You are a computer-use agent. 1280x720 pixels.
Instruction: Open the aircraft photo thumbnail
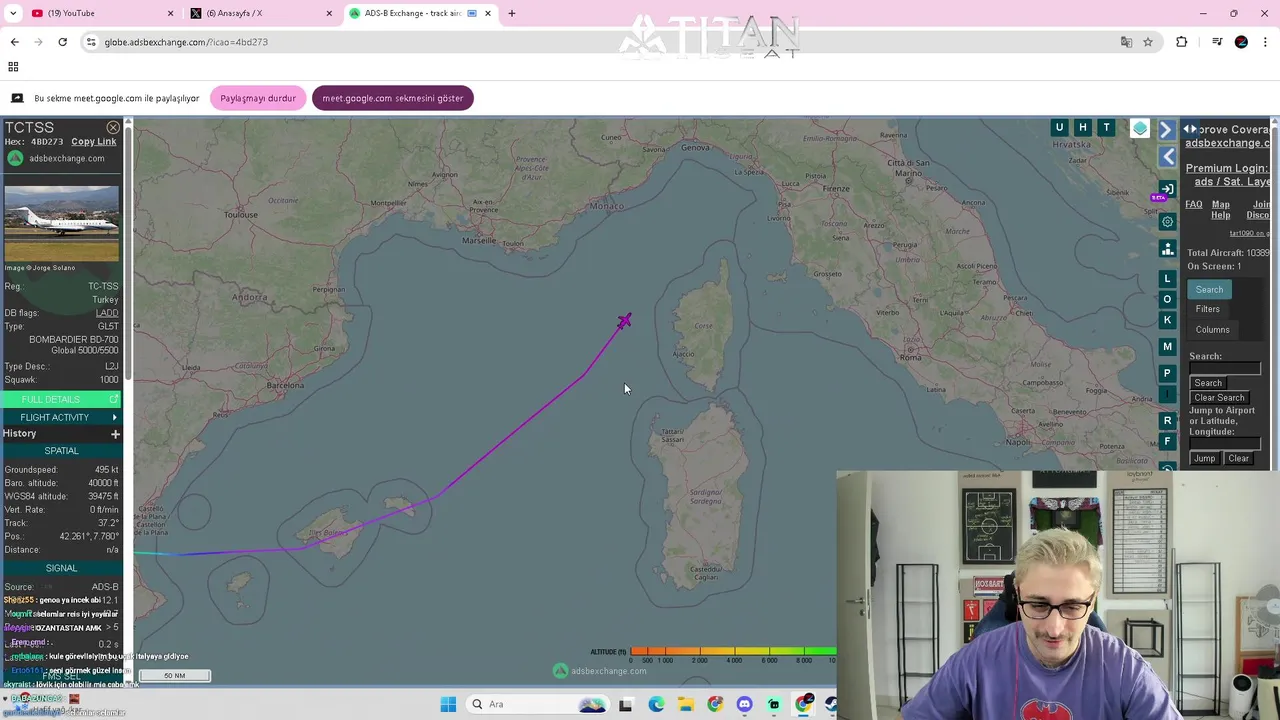[61, 223]
